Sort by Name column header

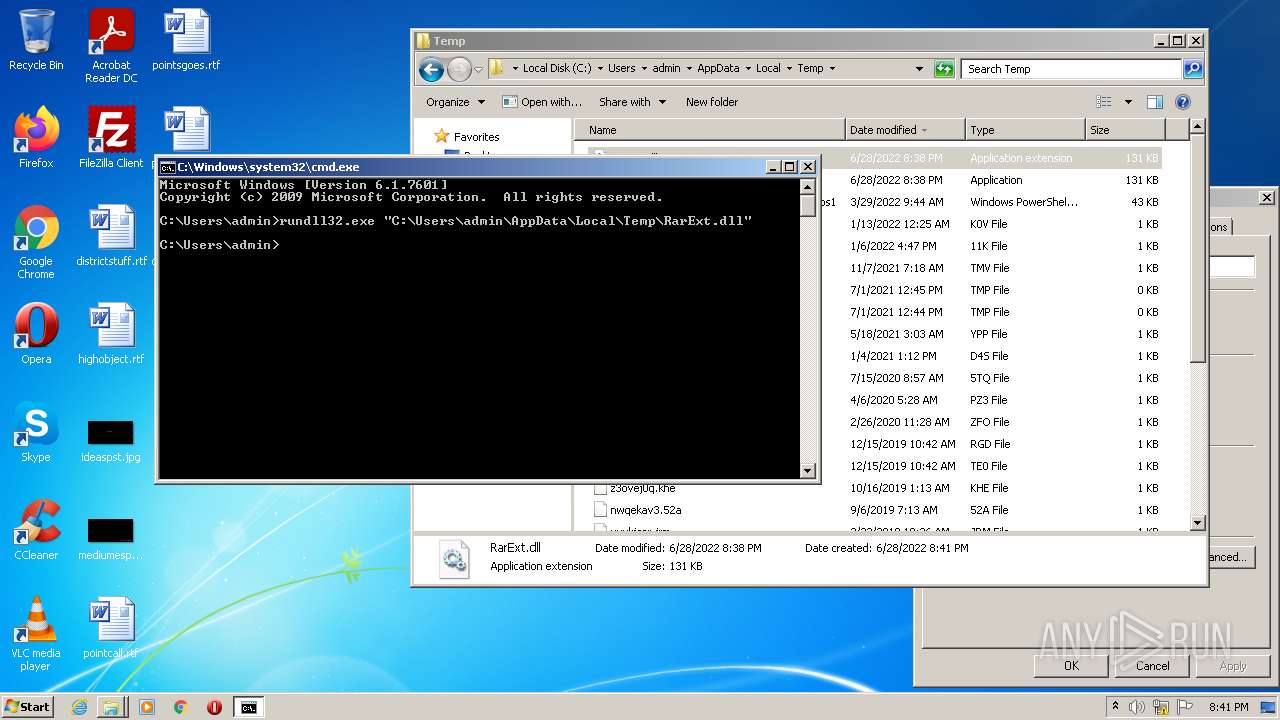pyautogui.click(x=709, y=130)
